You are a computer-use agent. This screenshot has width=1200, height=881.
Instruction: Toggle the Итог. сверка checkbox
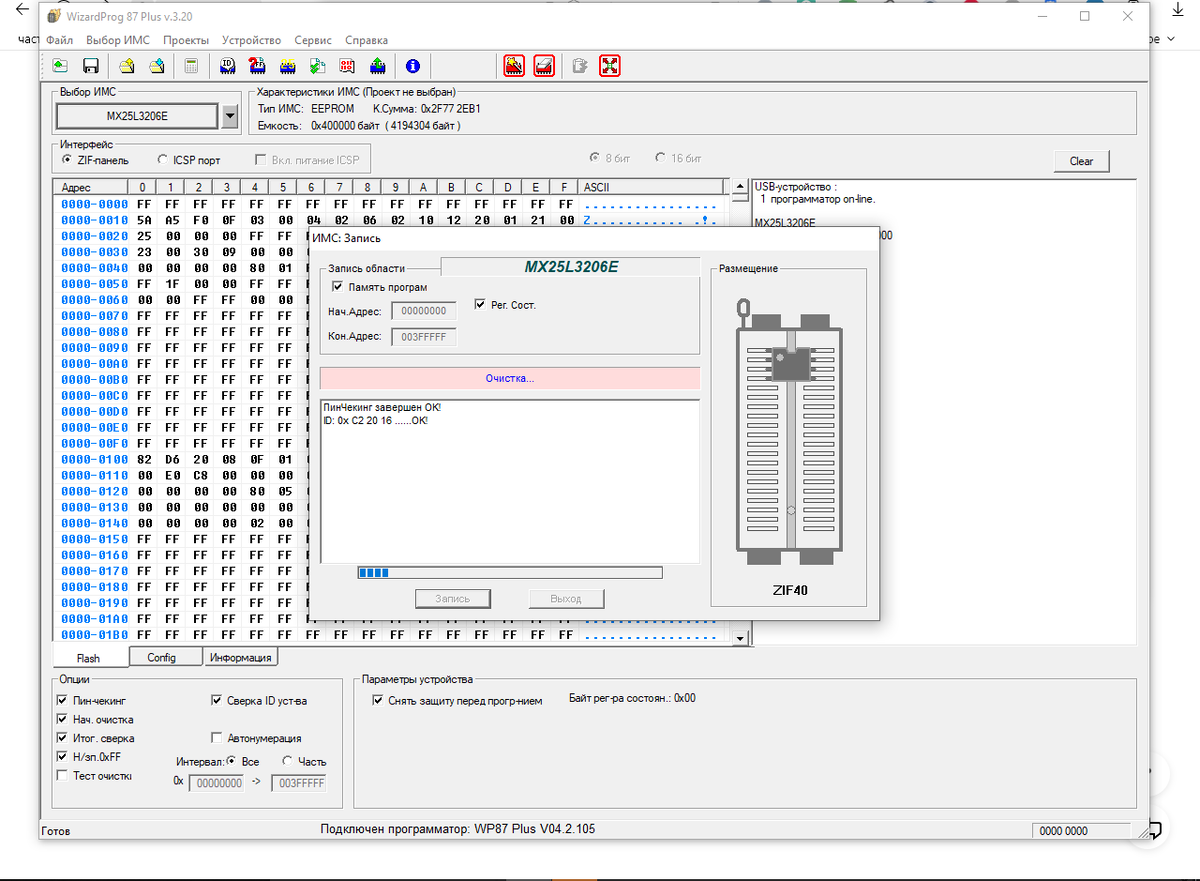pyautogui.click(x=63, y=738)
